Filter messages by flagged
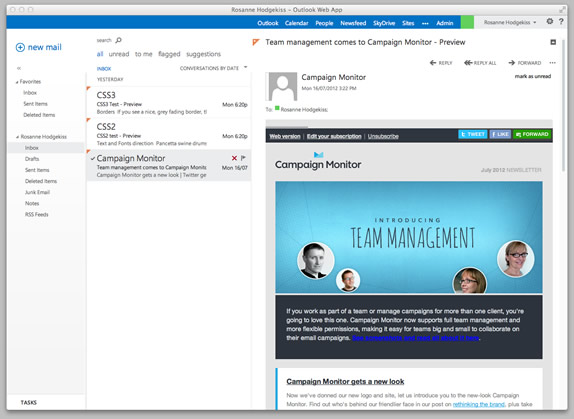 coord(169,54)
